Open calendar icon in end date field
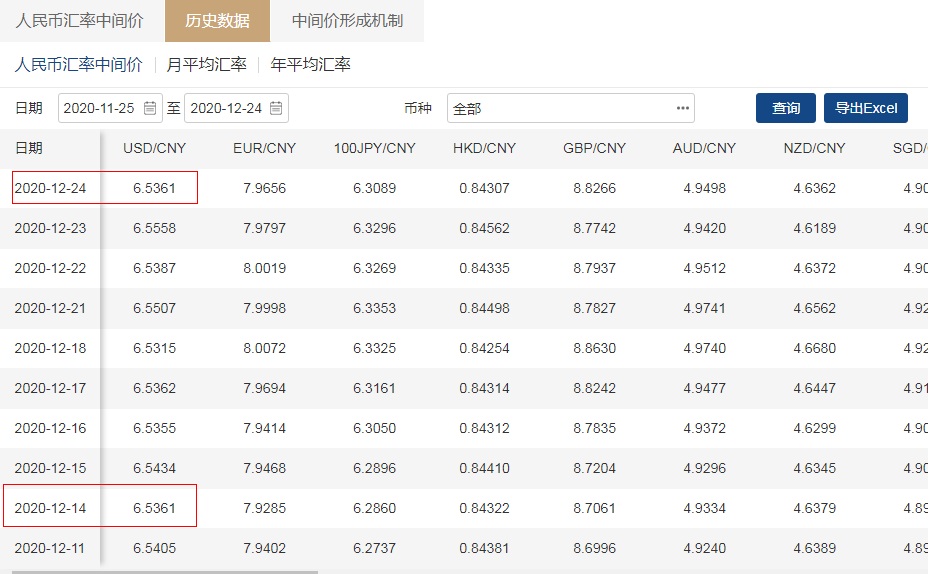The height and width of the screenshot is (574, 934). coord(276,108)
